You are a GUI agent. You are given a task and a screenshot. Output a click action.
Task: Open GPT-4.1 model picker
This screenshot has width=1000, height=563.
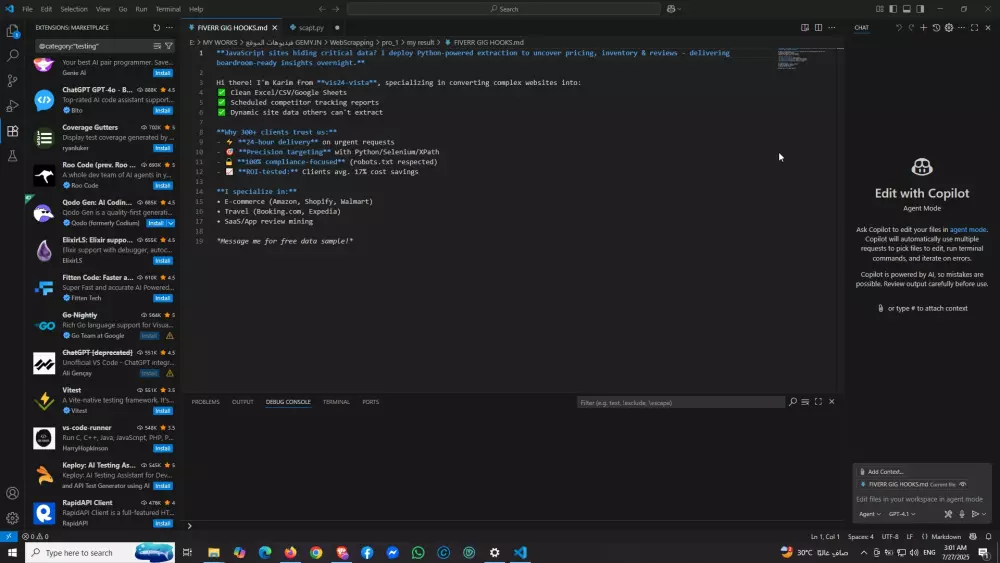902,514
